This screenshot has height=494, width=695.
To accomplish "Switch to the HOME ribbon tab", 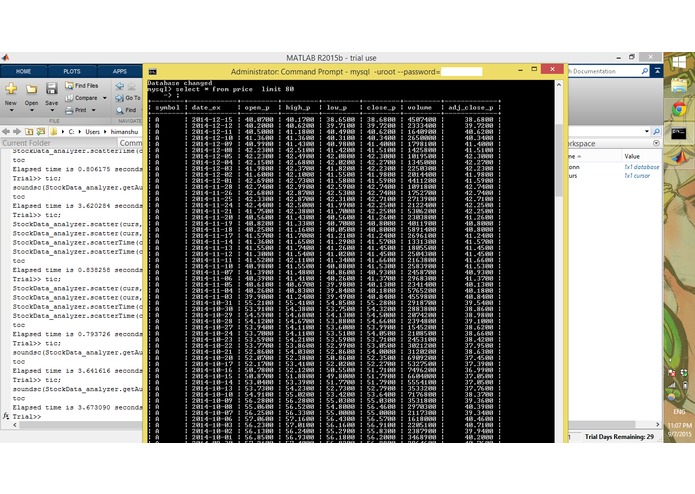I will click(23, 71).
